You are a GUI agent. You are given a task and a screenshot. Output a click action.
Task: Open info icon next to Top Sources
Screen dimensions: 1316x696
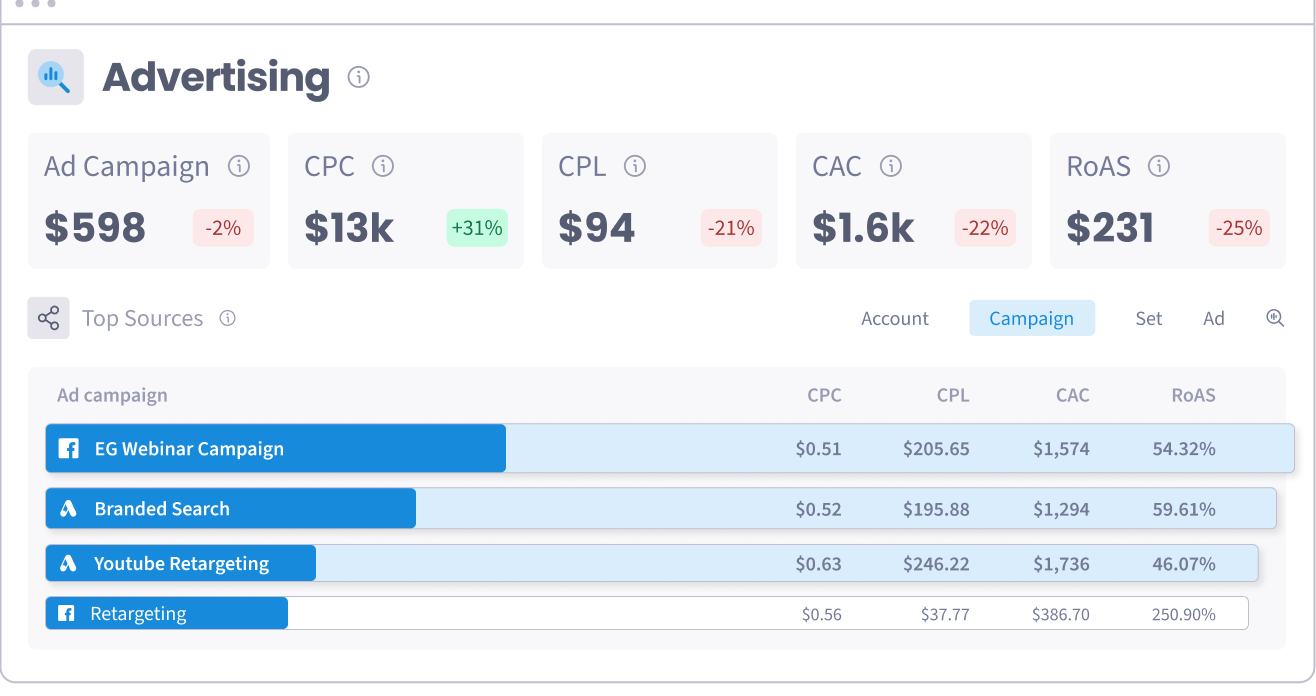[x=227, y=318]
